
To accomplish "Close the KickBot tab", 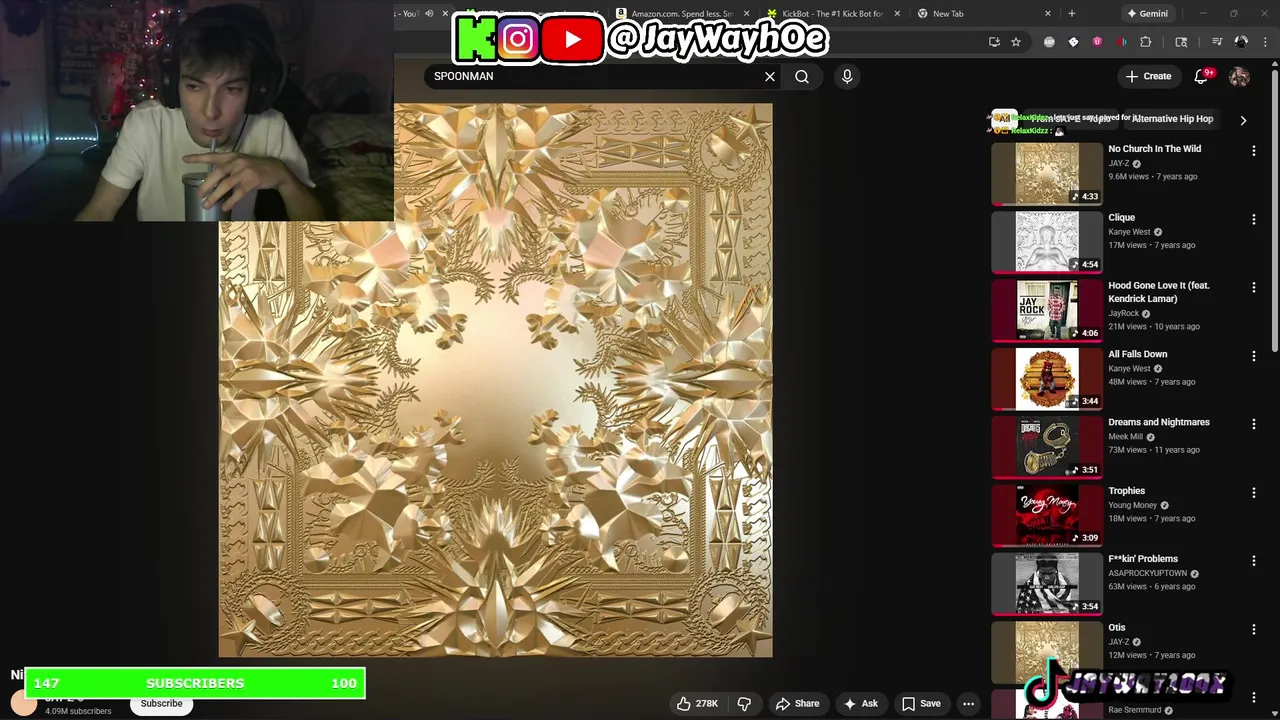I will (x=897, y=13).
